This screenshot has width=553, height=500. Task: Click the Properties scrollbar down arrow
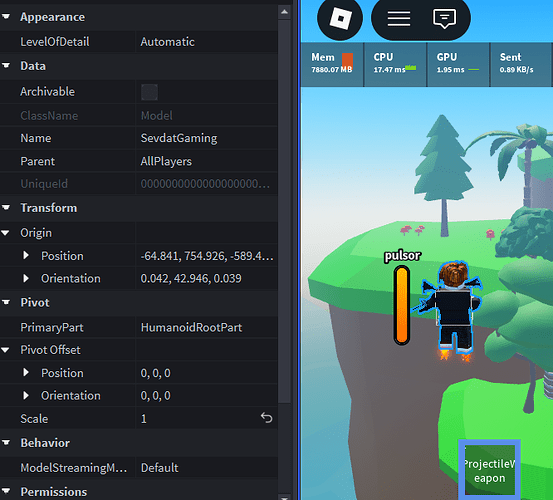coord(284,497)
